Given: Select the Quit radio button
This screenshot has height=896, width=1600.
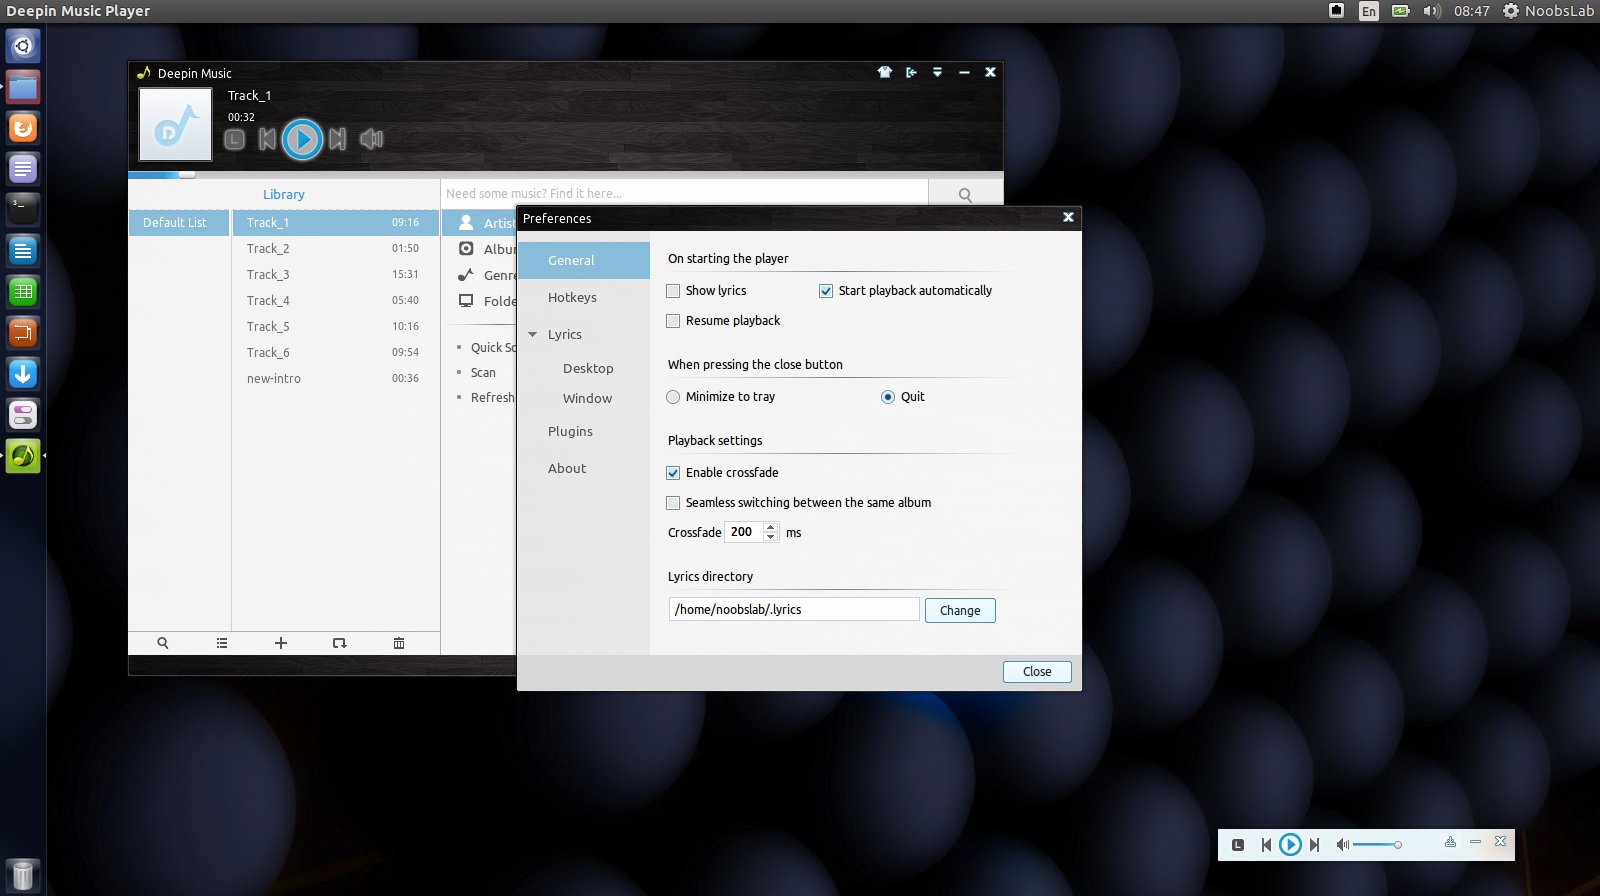Looking at the screenshot, I should click(x=888, y=397).
